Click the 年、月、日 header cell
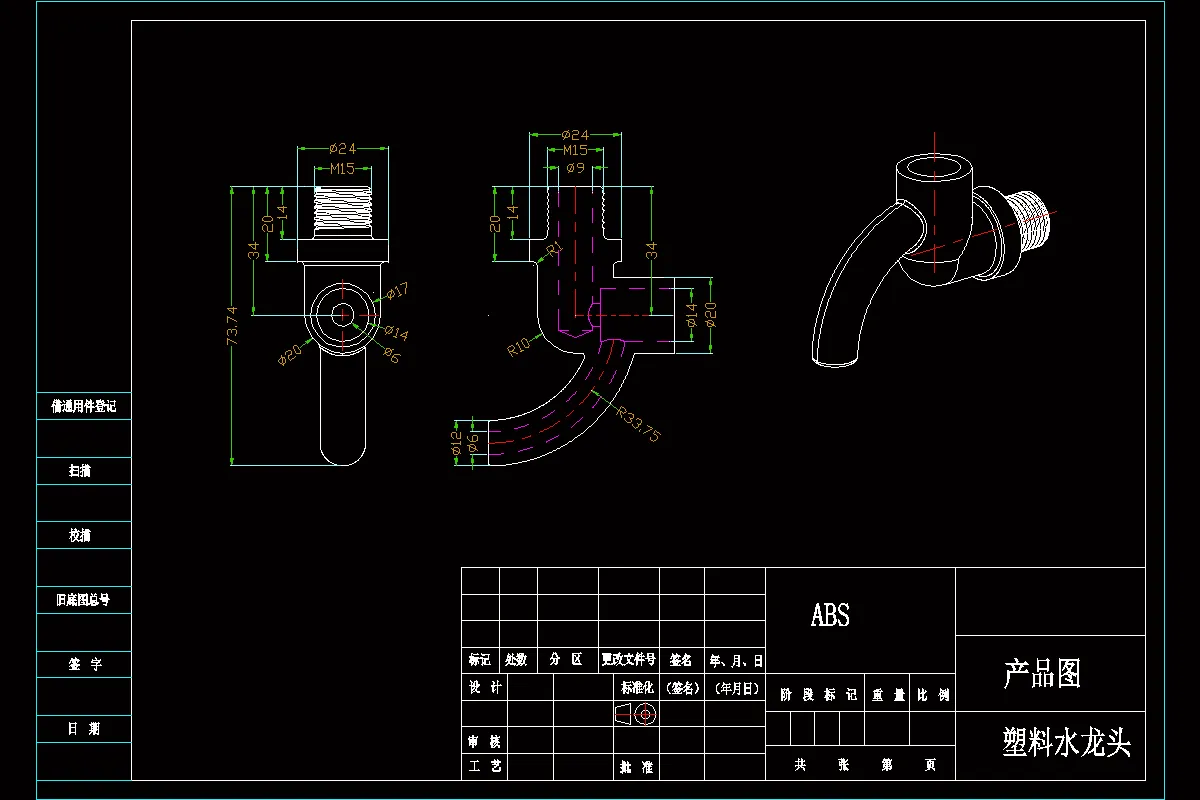Image resolution: width=1200 pixels, height=800 pixels. coord(736,661)
